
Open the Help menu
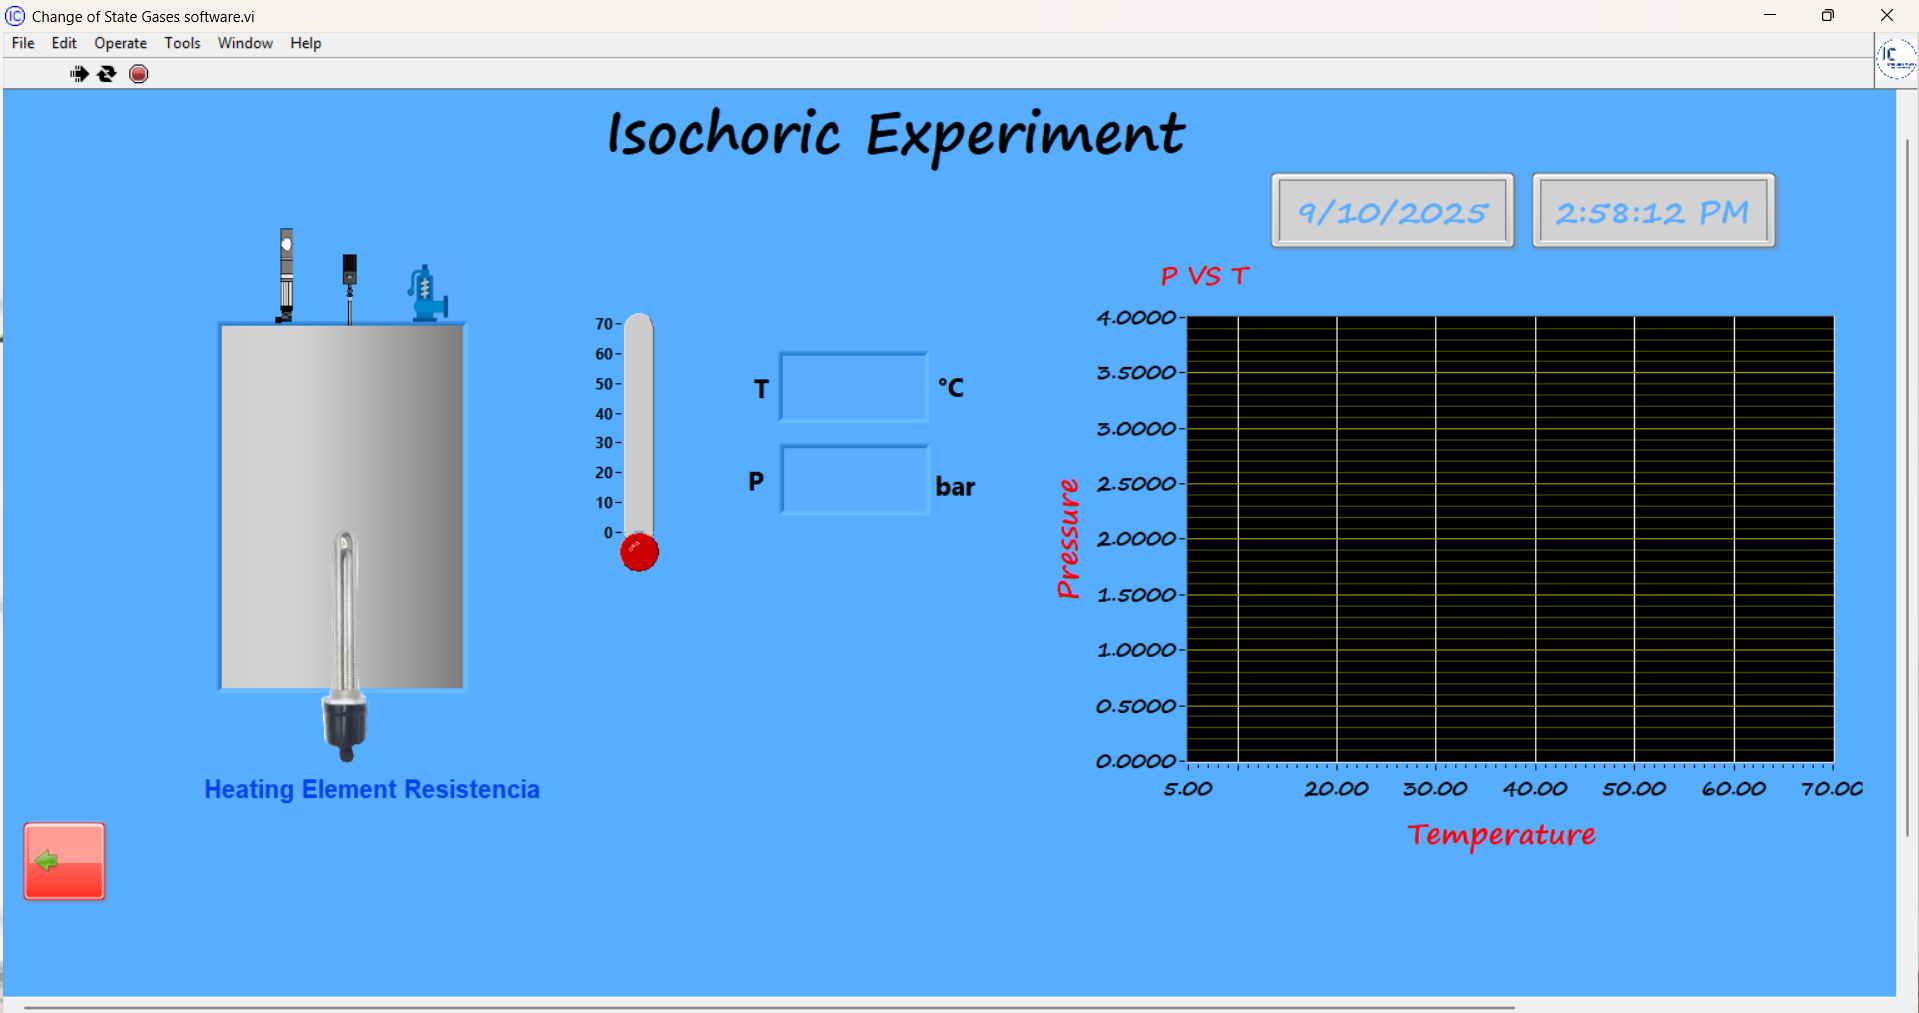[305, 43]
